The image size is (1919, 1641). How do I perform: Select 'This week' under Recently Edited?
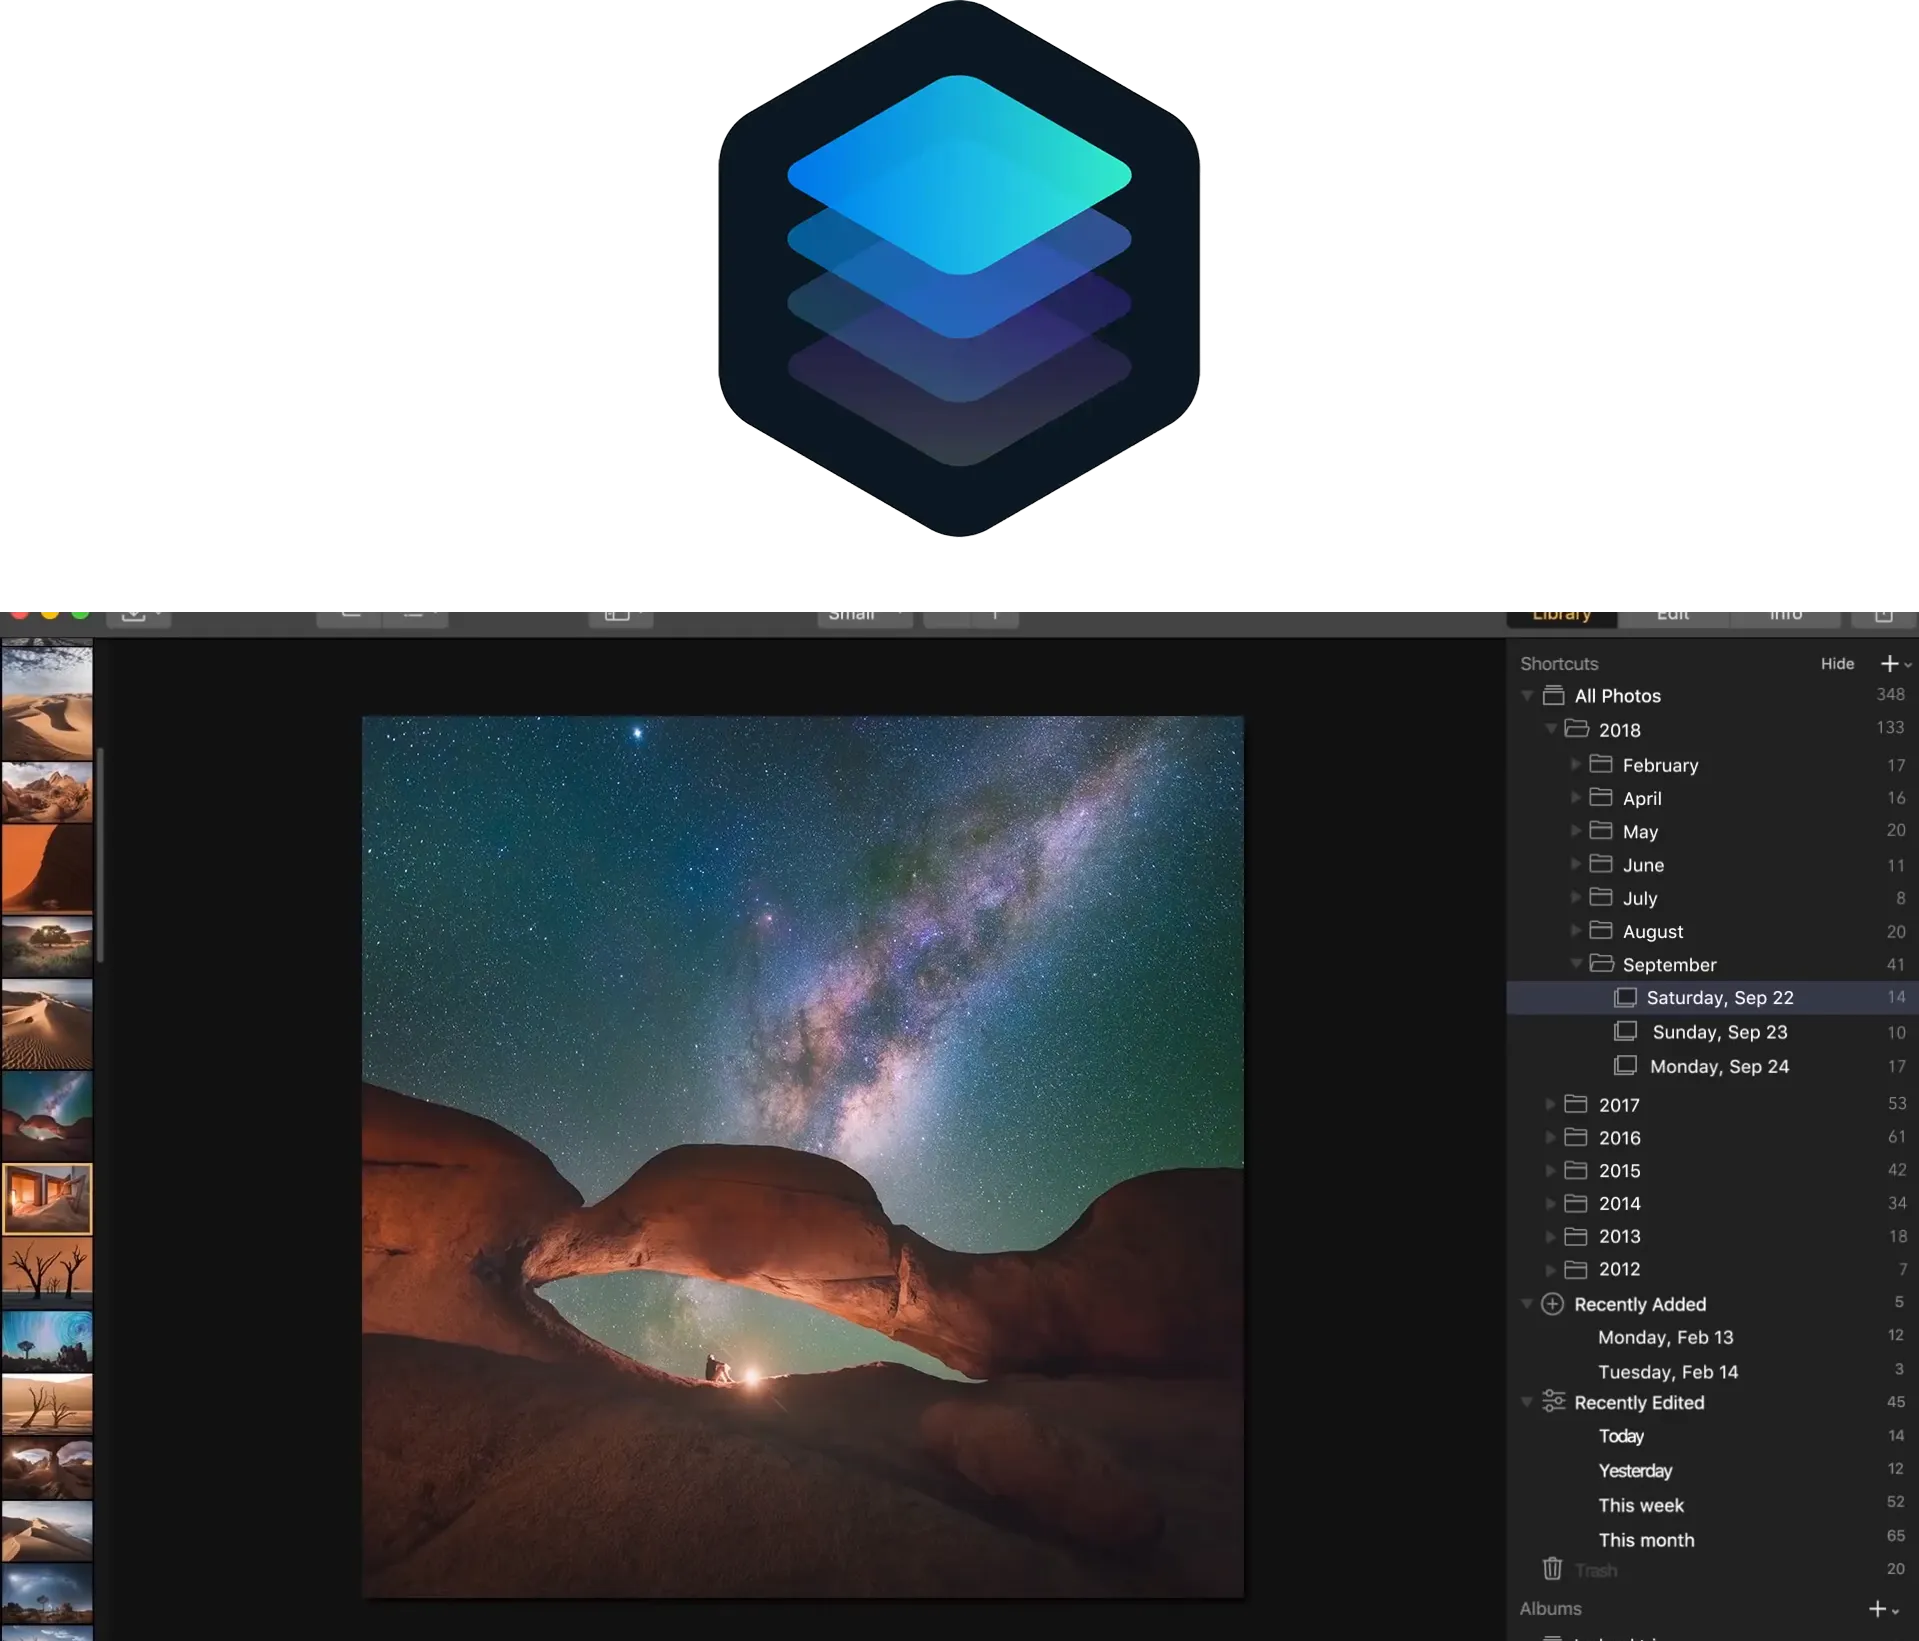click(x=1641, y=1505)
